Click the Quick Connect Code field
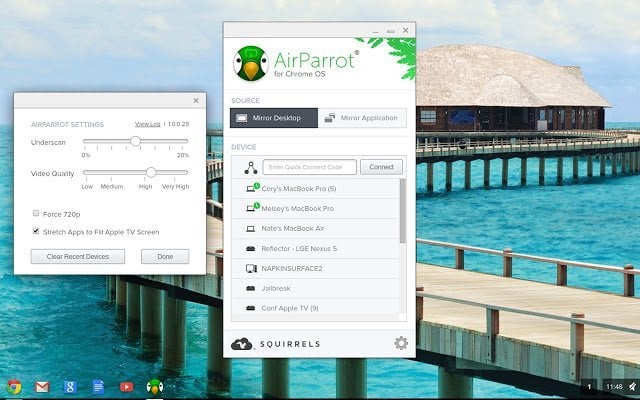640x400 pixels. [x=309, y=167]
